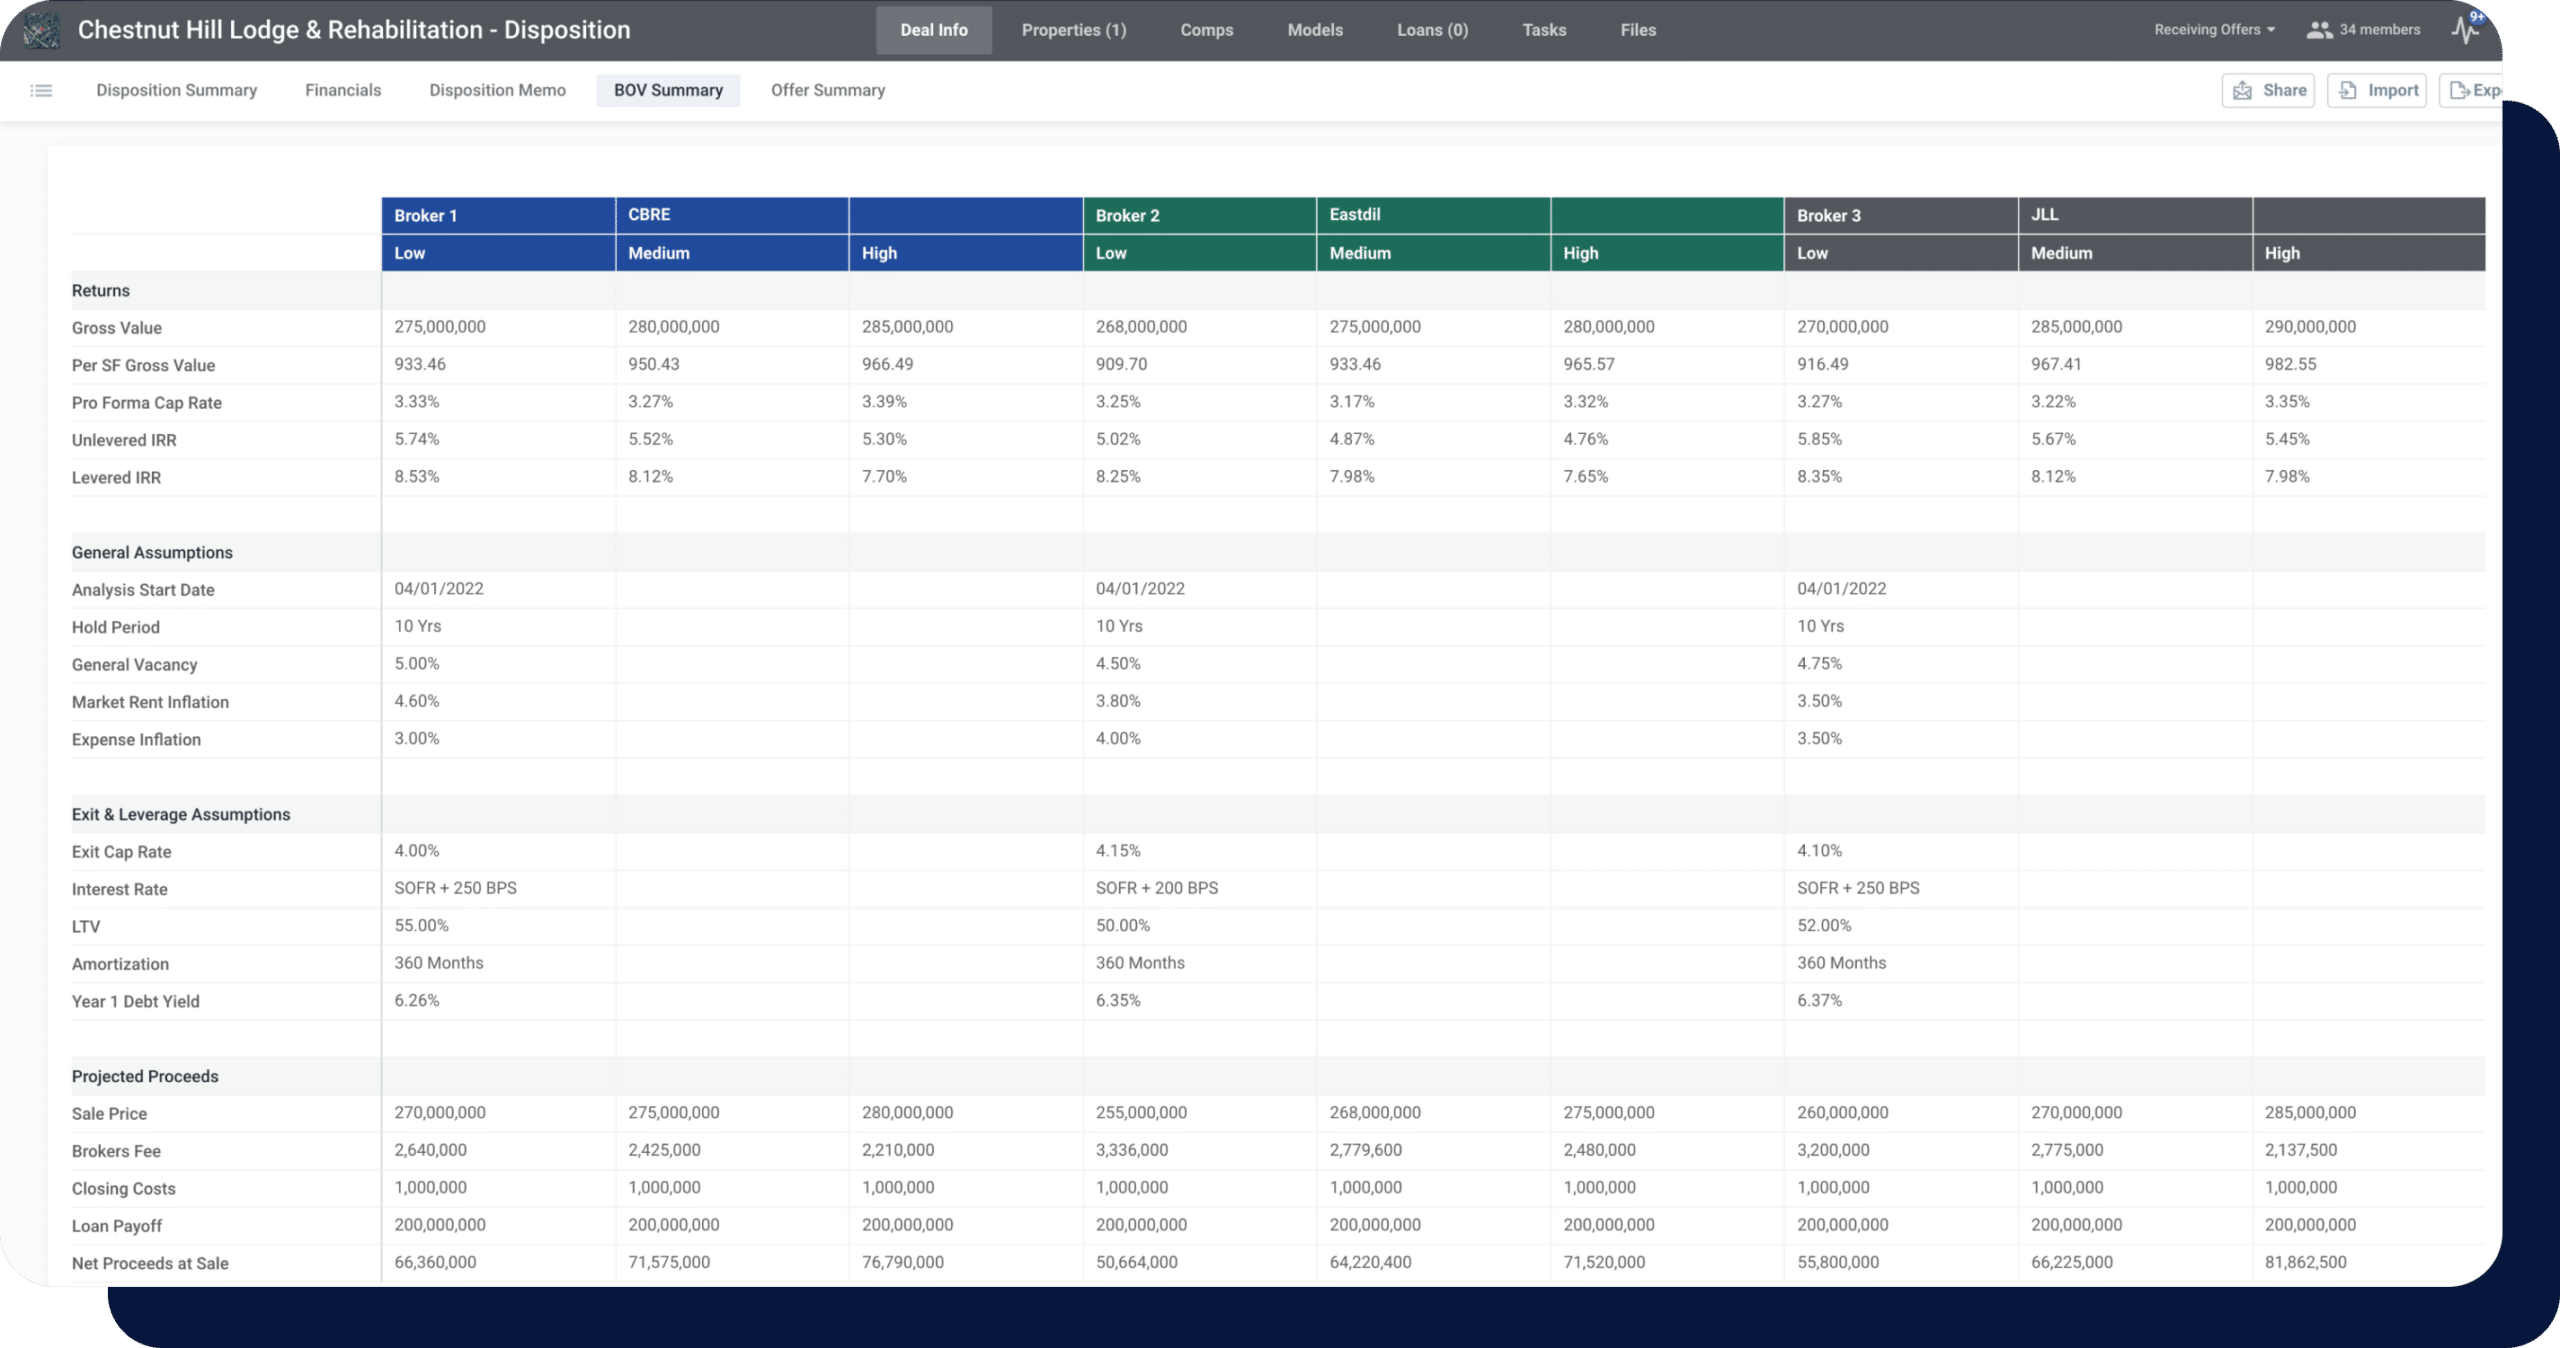Click the 9+ notification badge
This screenshot has width=2560, height=1348.
tap(2479, 15)
